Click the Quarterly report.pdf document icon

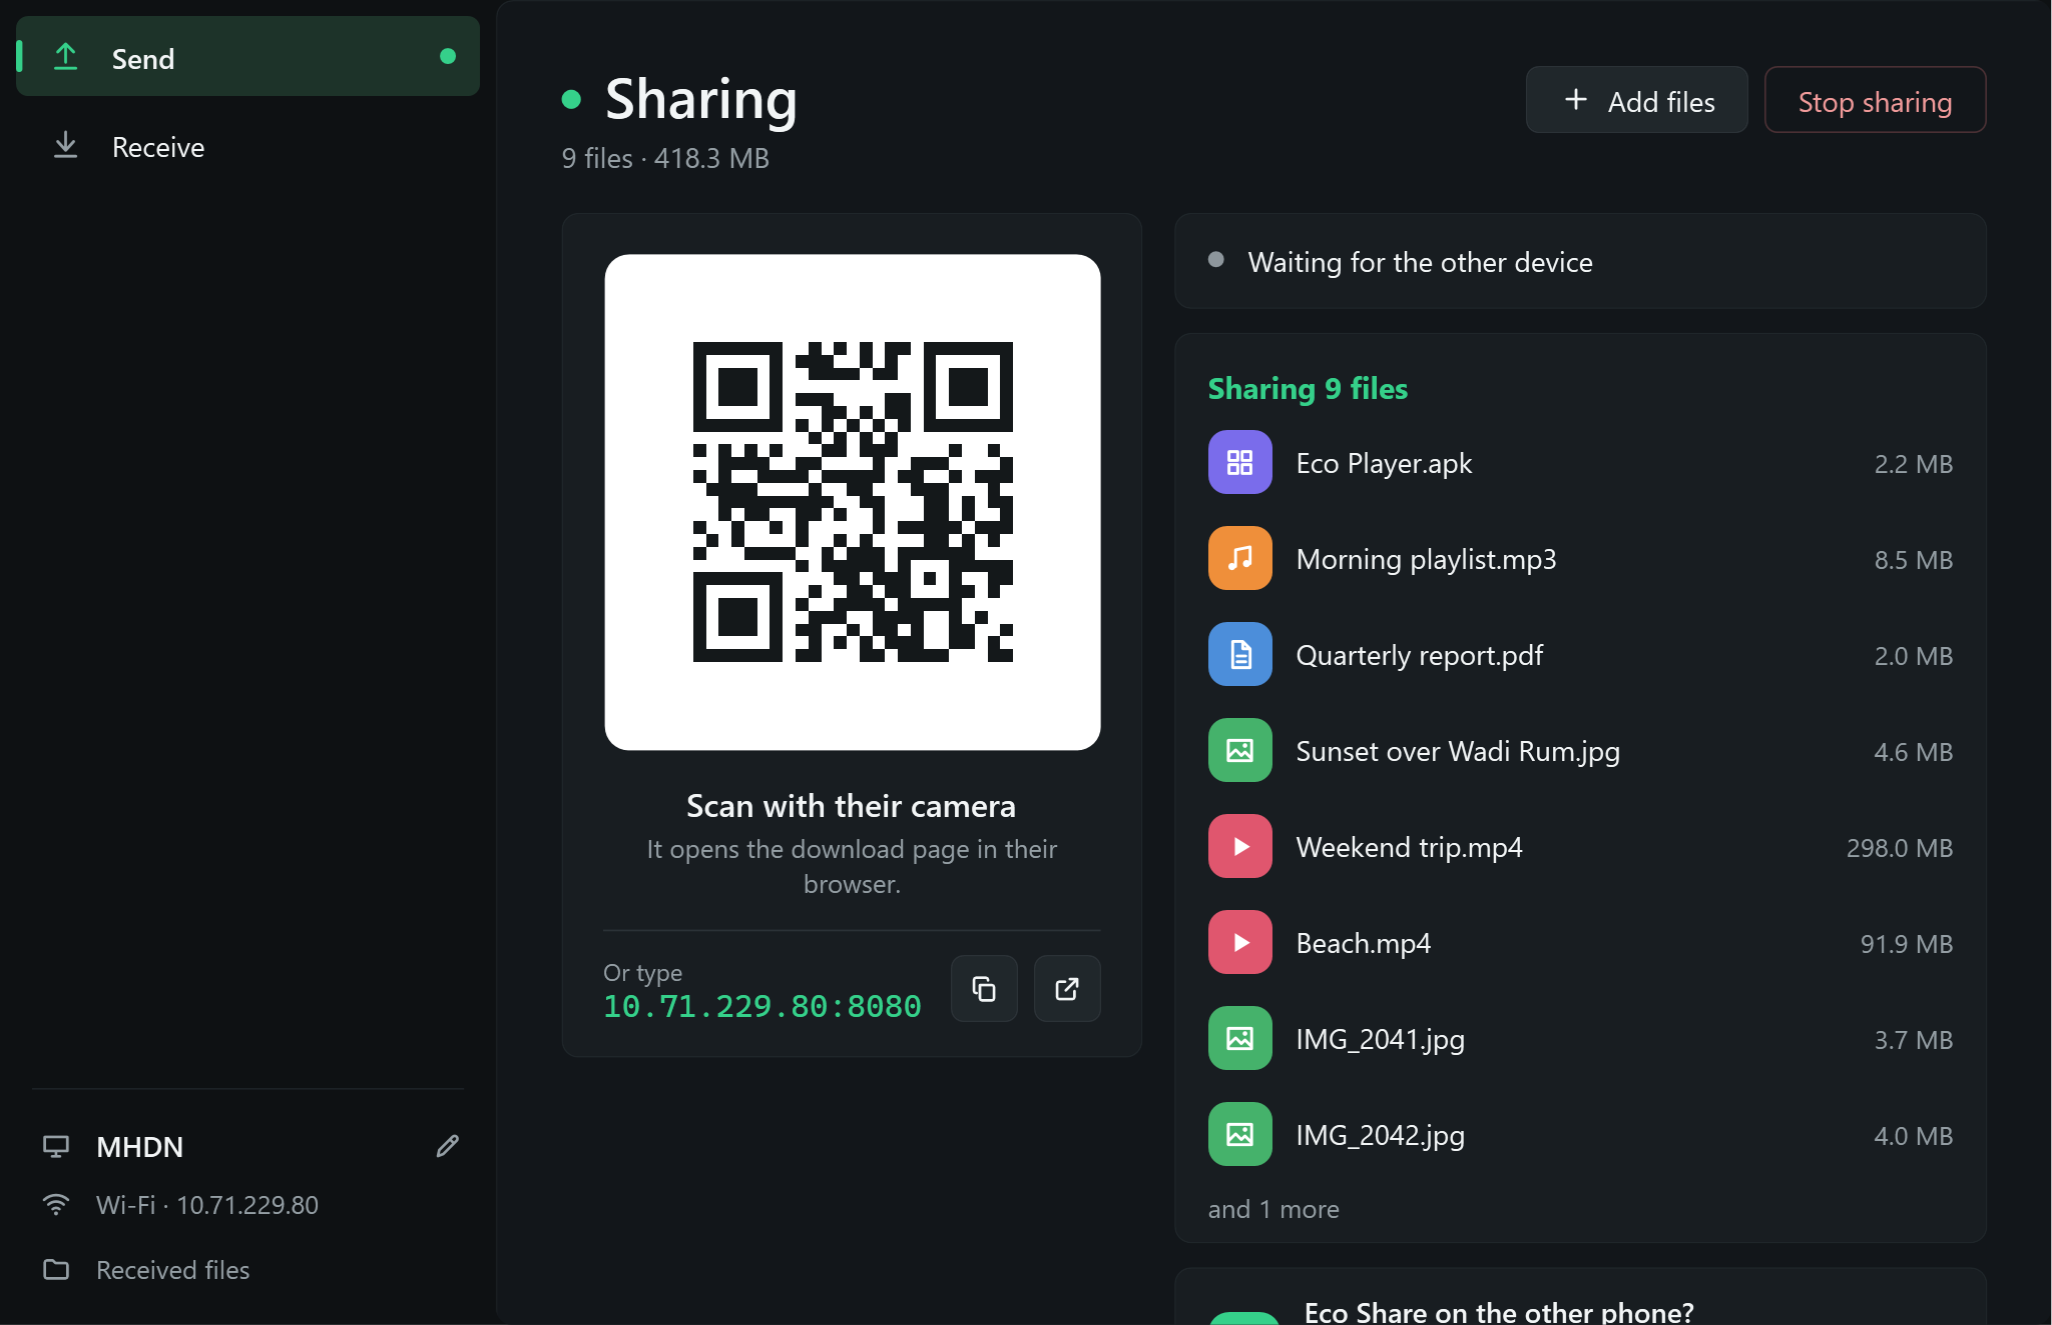pos(1240,654)
